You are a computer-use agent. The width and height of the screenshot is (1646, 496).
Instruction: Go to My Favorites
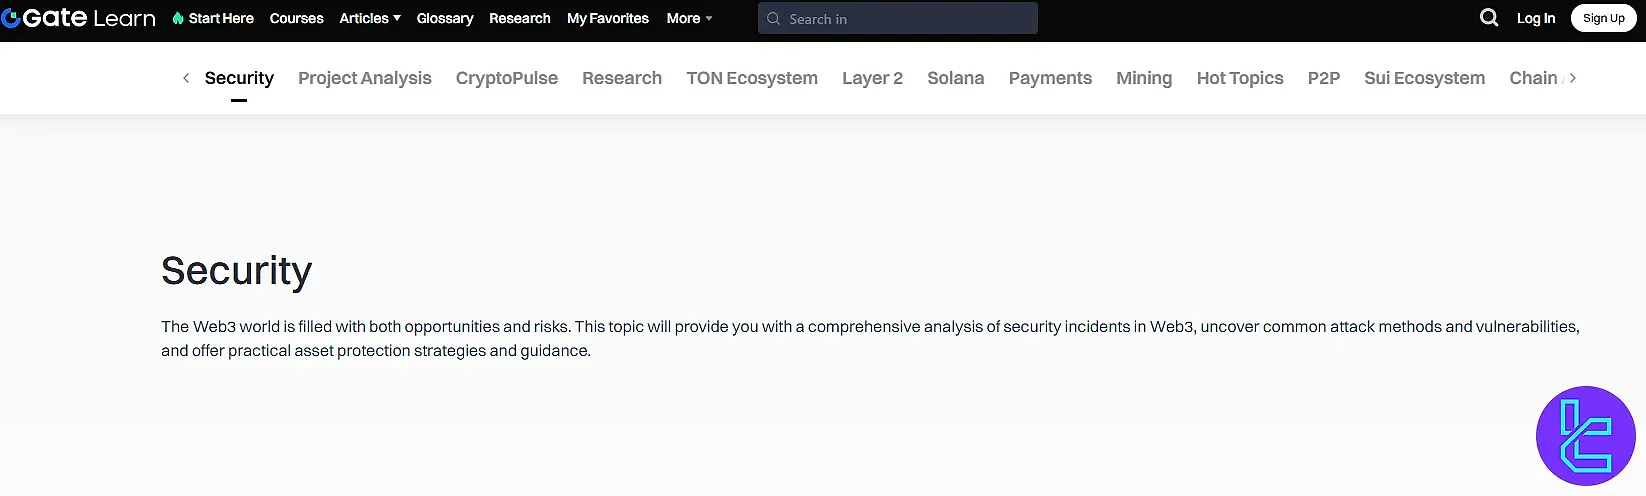pyautogui.click(x=607, y=18)
